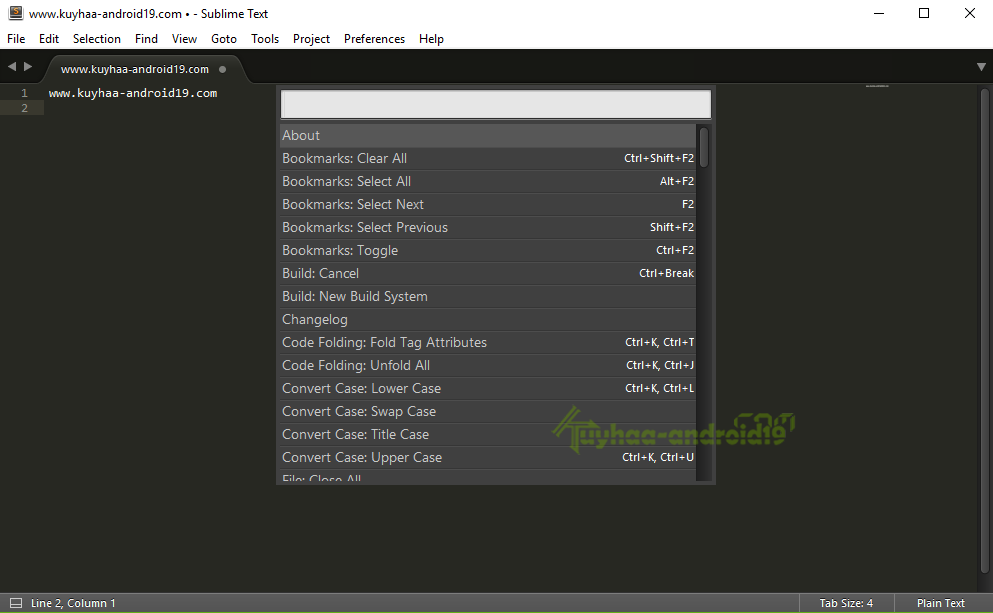Choose Bookmarks: Toggle command
The width and height of the screenshot is (993, 613).
[488, 250]
